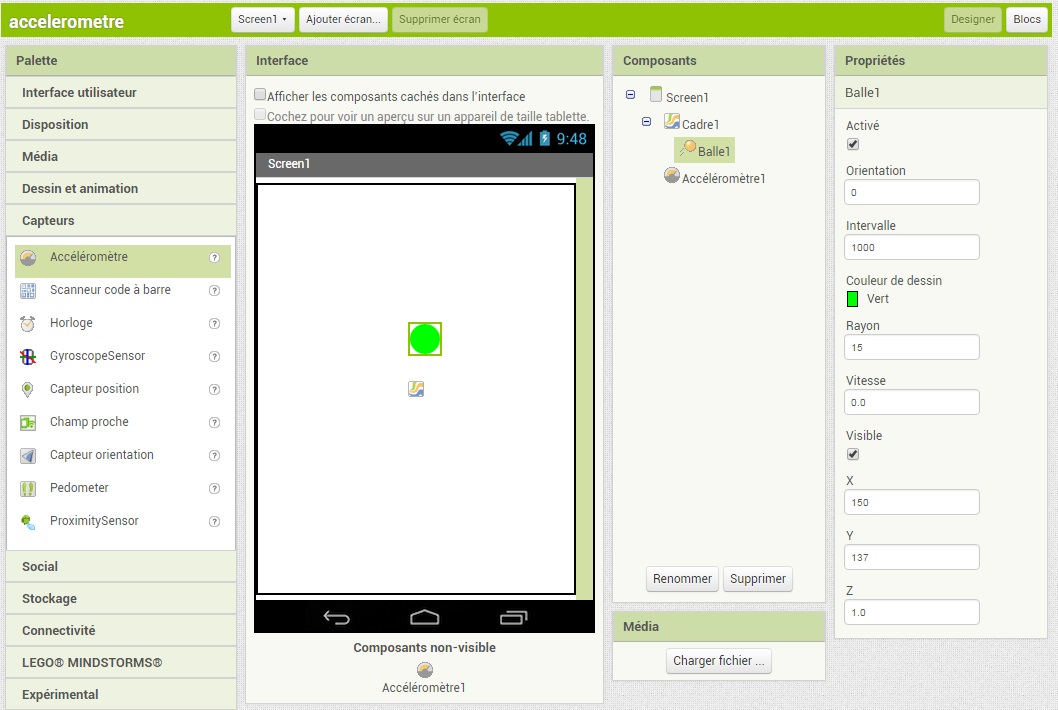Click the Supprimer écran button
Screen dimensions: 1058x710
pyautogui.click(x=440, y=20)
